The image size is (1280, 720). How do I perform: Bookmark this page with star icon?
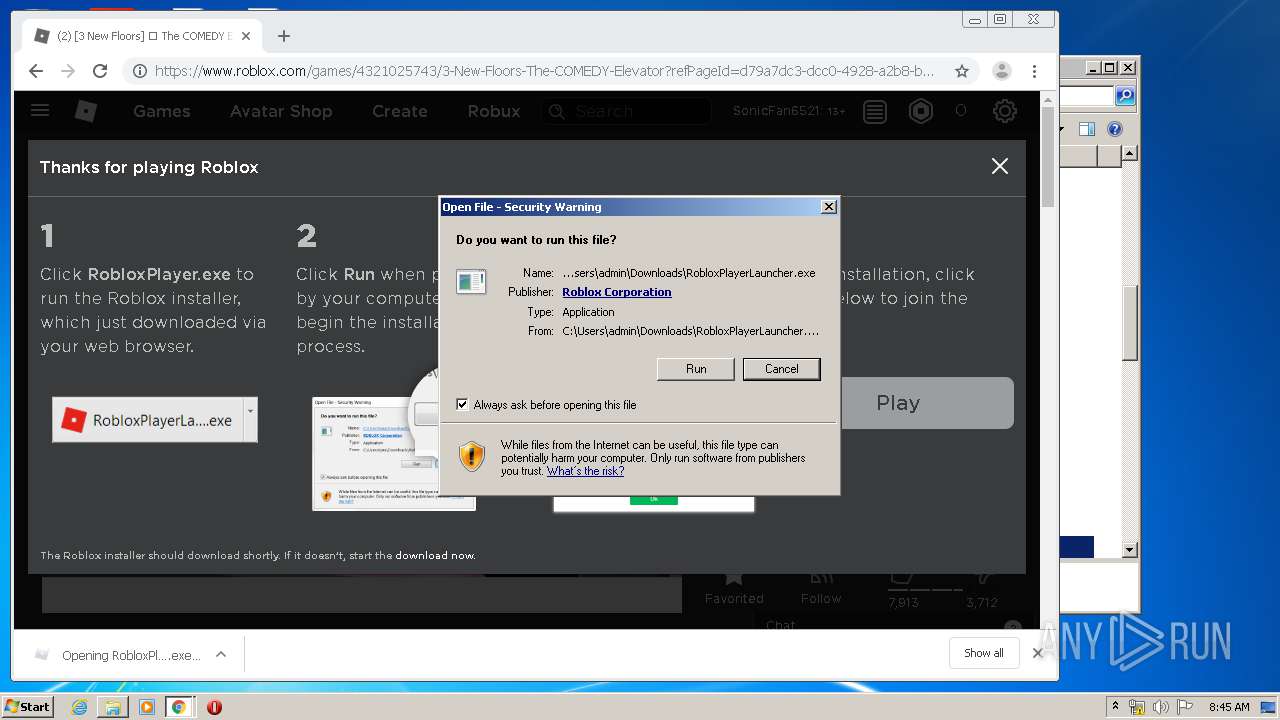click(962, 71)
